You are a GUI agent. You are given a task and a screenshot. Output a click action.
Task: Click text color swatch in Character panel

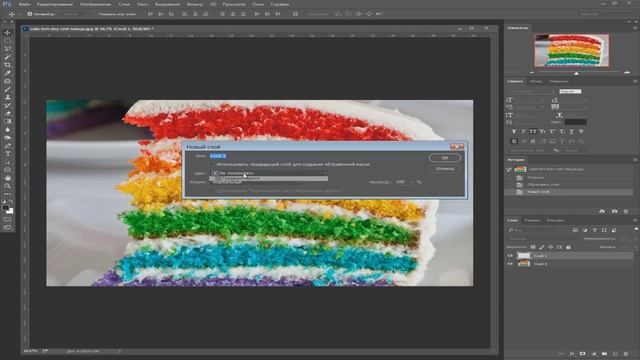(x=576, y=122)
